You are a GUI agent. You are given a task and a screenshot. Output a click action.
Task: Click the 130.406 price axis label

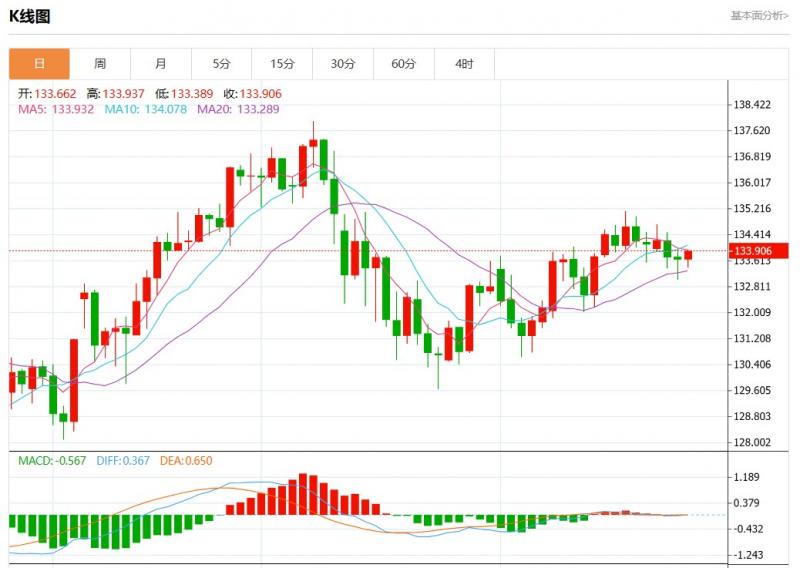(x=752, y=364)
